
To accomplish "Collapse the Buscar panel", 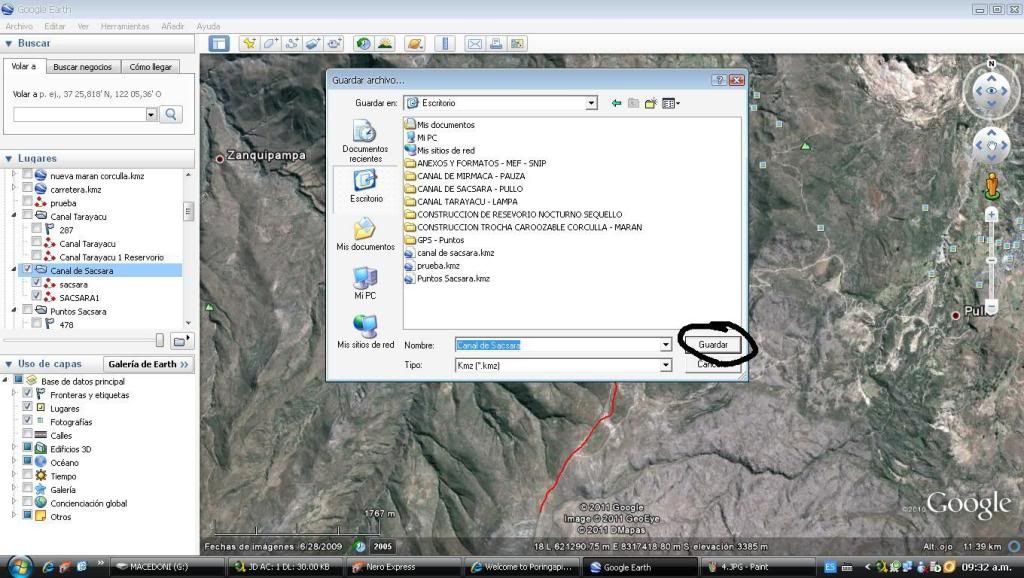I will (8, 44).
